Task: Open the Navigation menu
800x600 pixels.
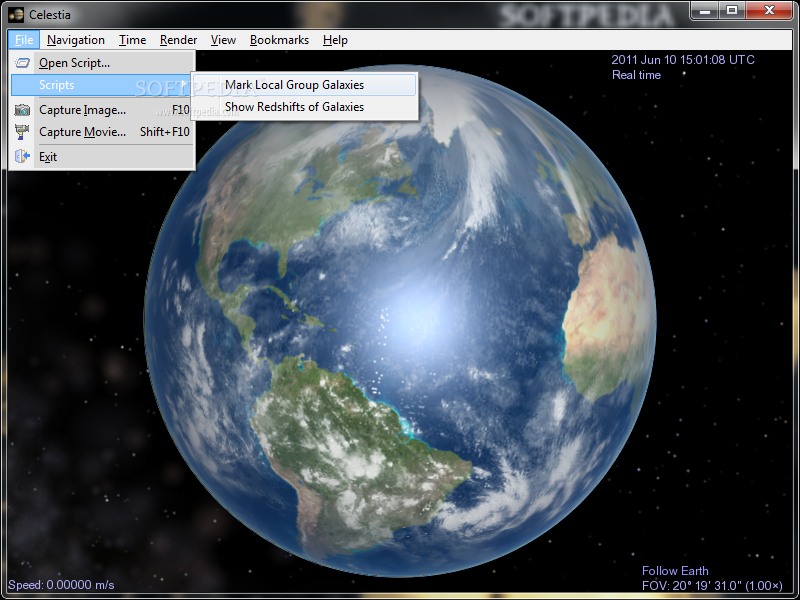Action: [x=76, y=40]
